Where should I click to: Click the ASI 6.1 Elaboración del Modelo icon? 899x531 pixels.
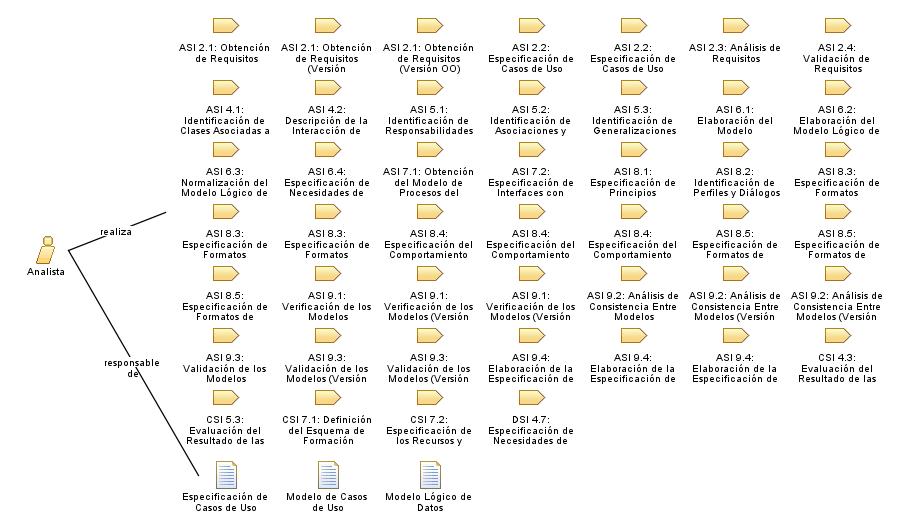[x=735, y=88]
